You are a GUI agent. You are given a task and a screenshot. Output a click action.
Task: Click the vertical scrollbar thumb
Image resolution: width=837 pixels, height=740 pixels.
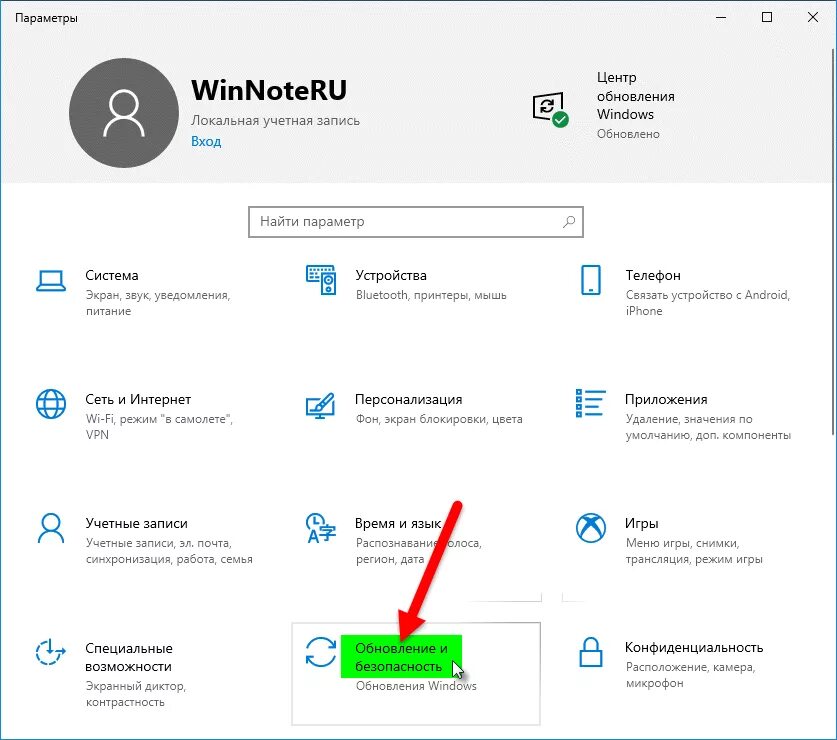pos(833,241)
